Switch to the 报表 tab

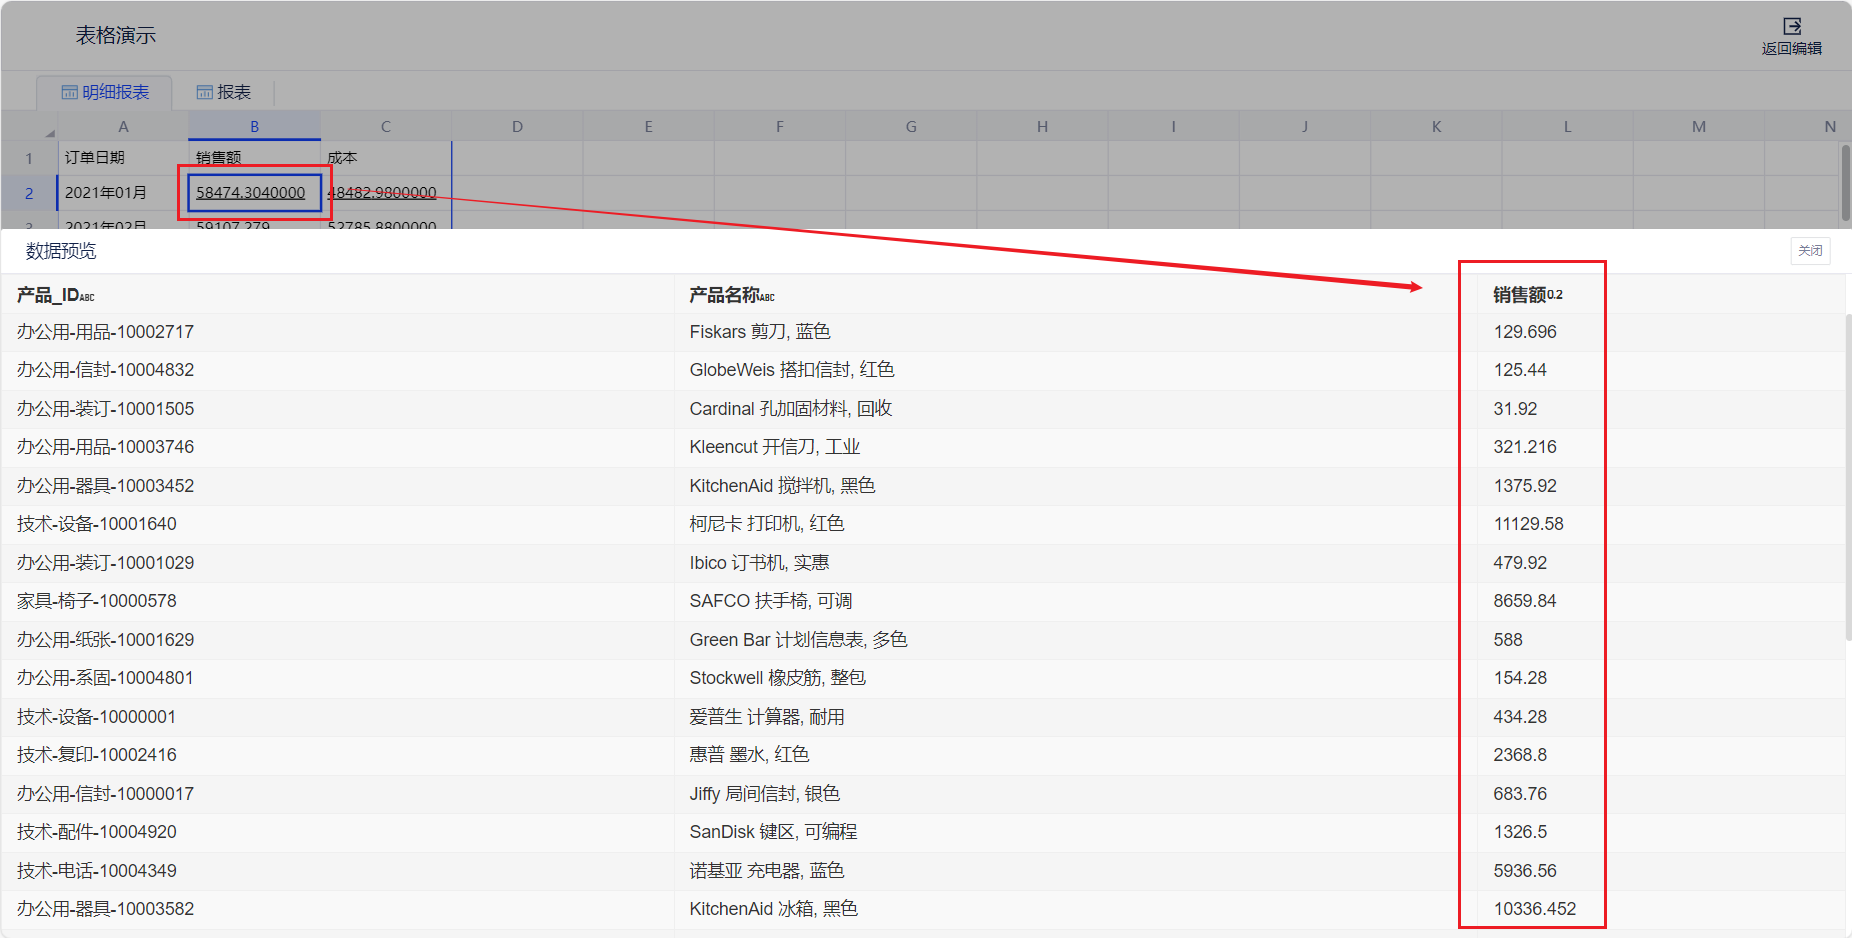coord(233,92)
